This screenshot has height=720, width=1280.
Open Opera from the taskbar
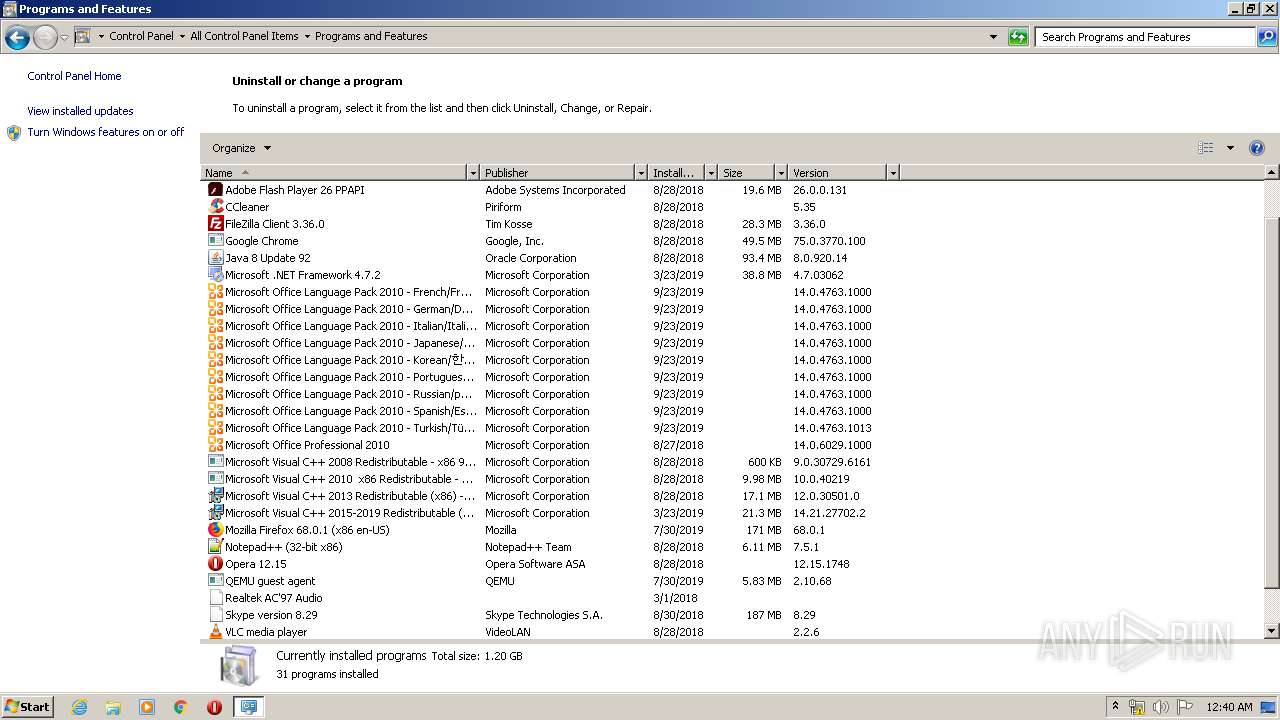[214, 707]
